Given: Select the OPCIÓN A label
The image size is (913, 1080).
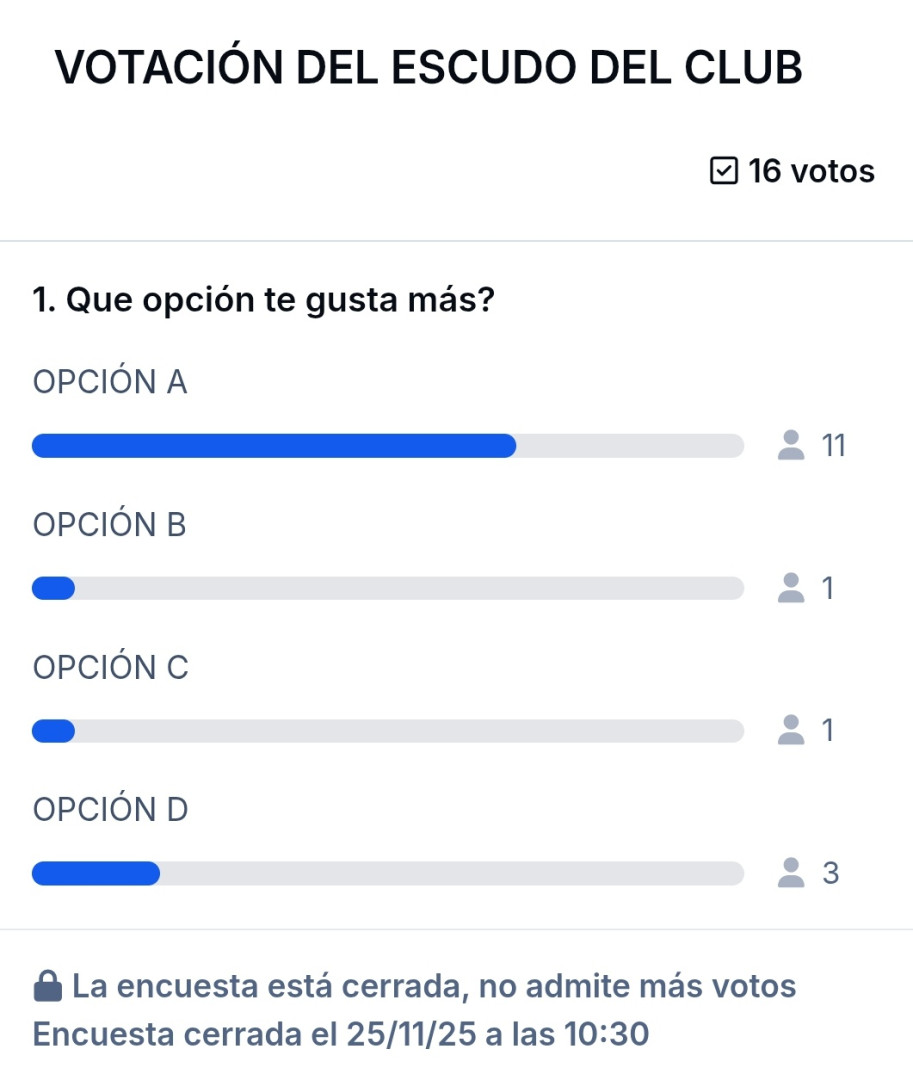Looking at the screenshot, I should (110, 382).
